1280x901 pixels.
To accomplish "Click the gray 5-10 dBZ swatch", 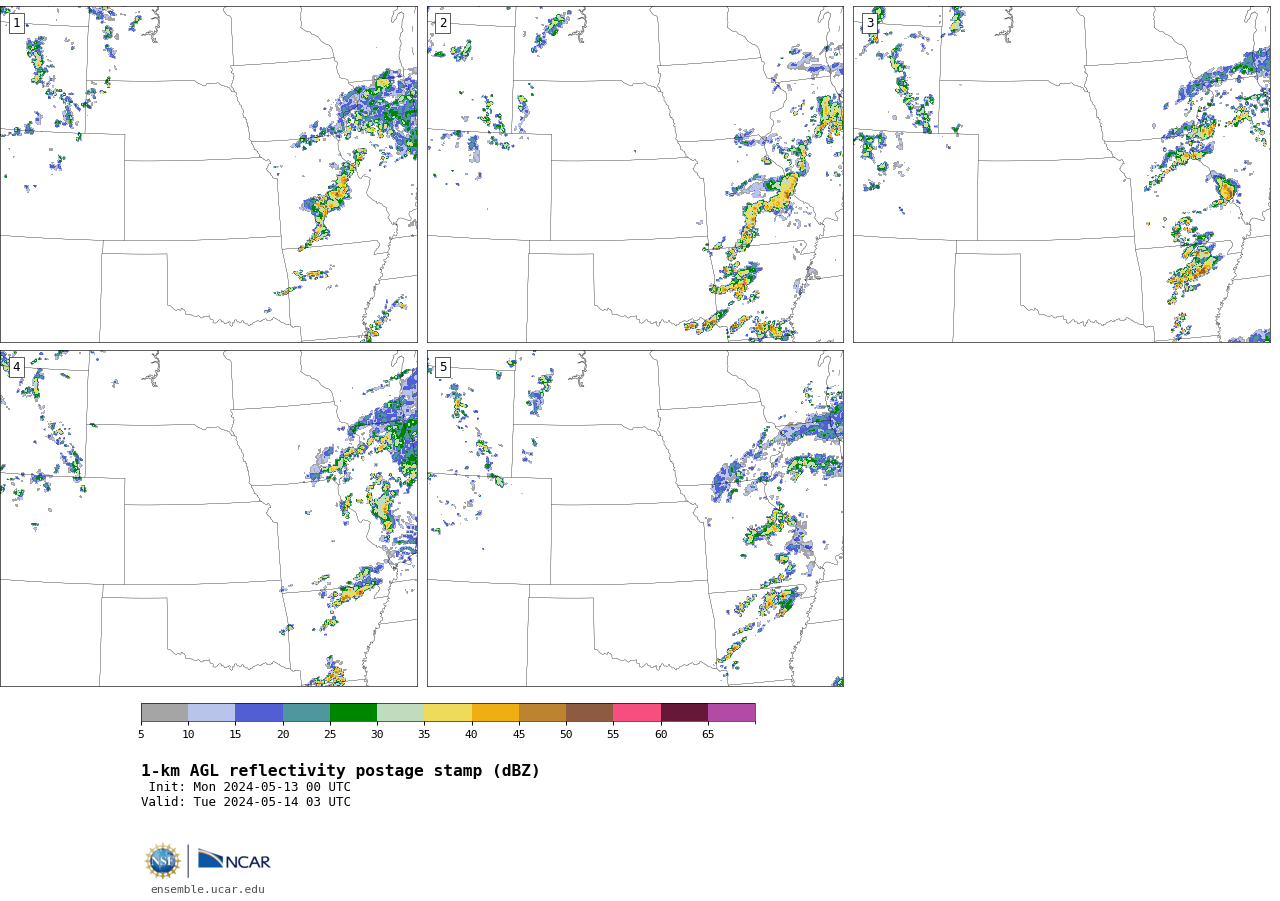I will click(x=164, y=713).
